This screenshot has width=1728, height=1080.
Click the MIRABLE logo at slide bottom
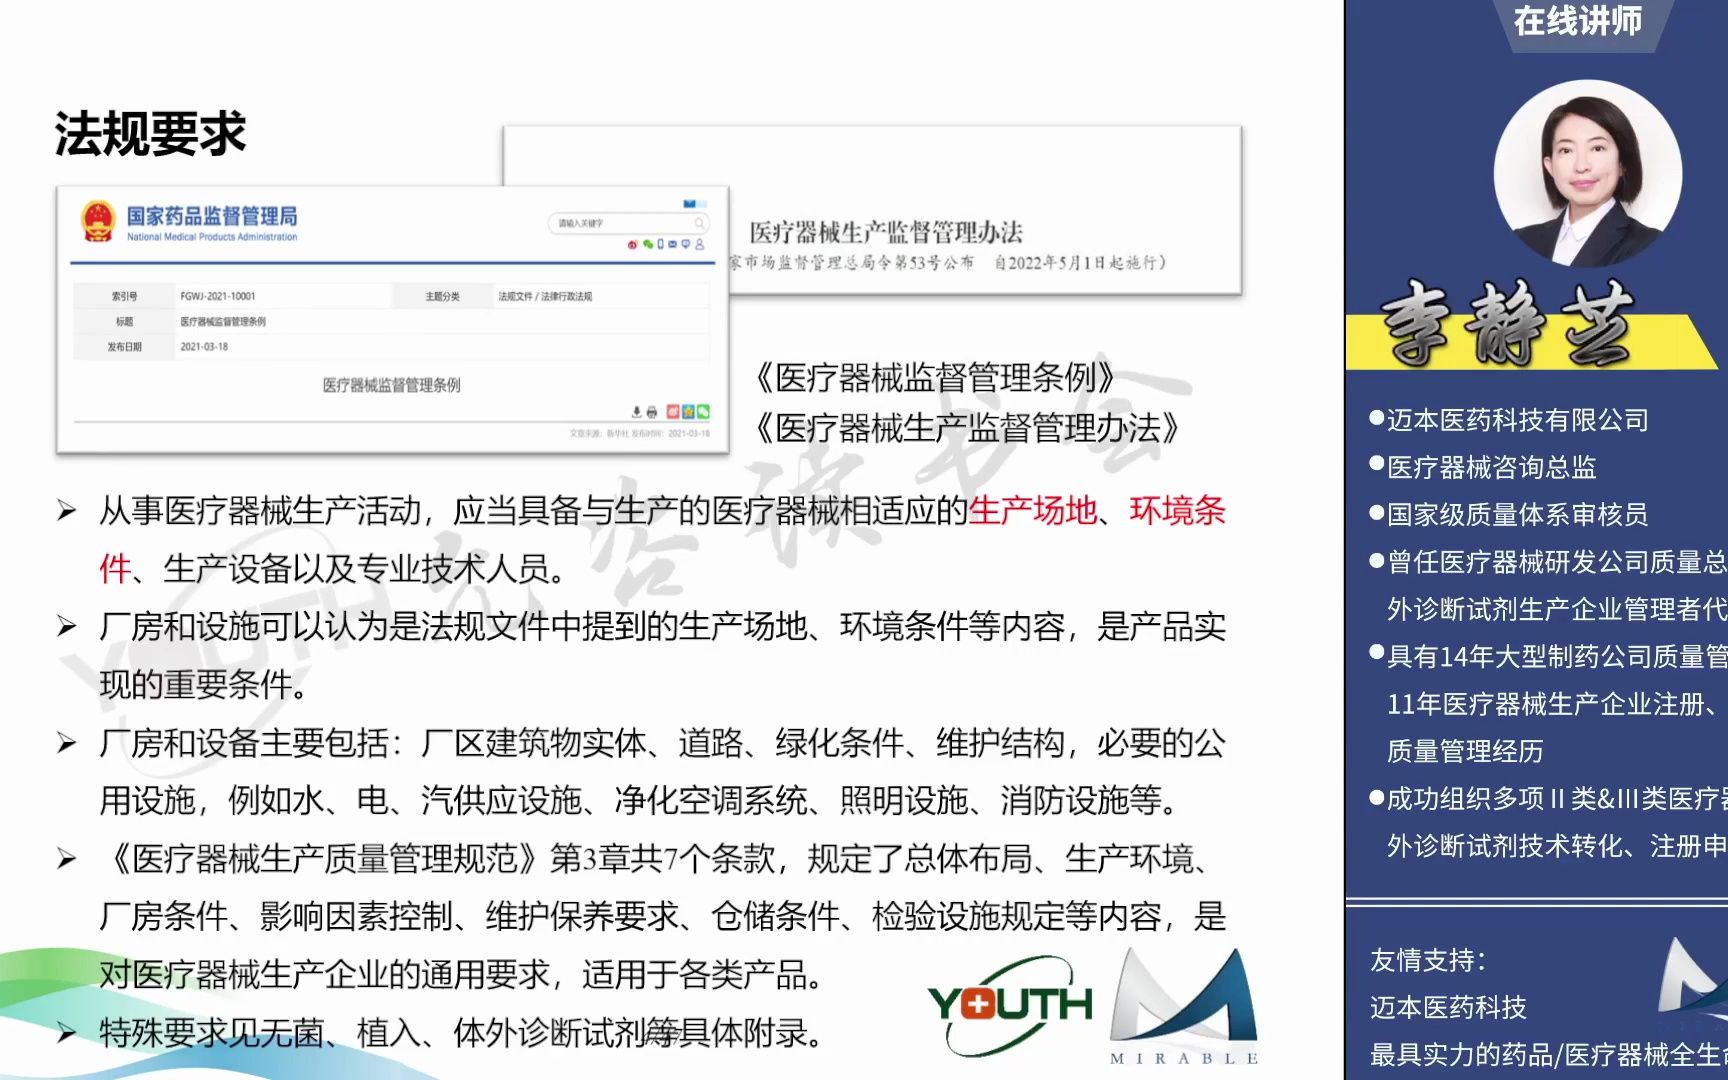(1185, 1005)
